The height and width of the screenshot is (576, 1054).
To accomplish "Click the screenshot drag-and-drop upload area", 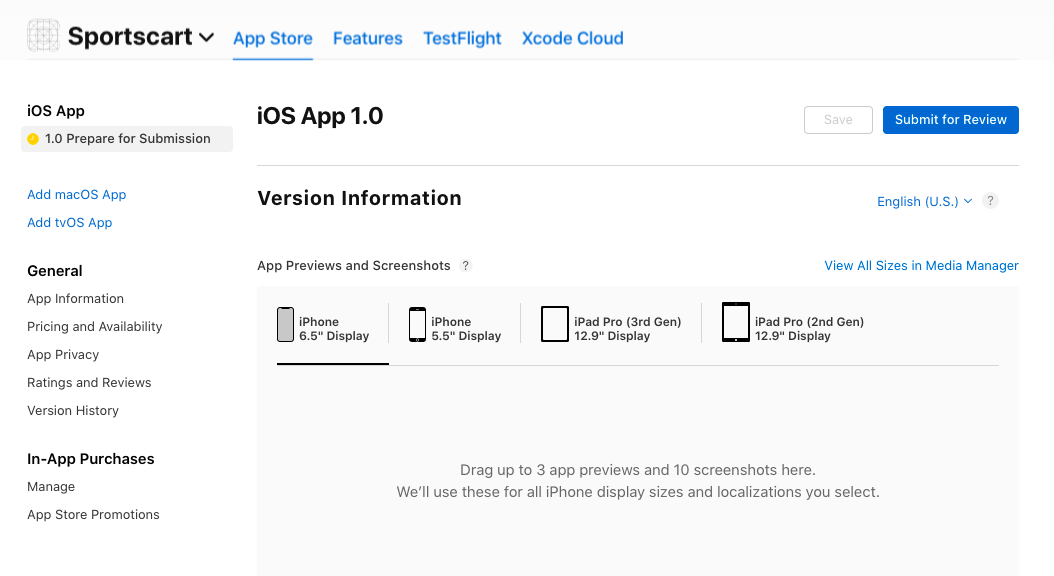I will [639, 478].
